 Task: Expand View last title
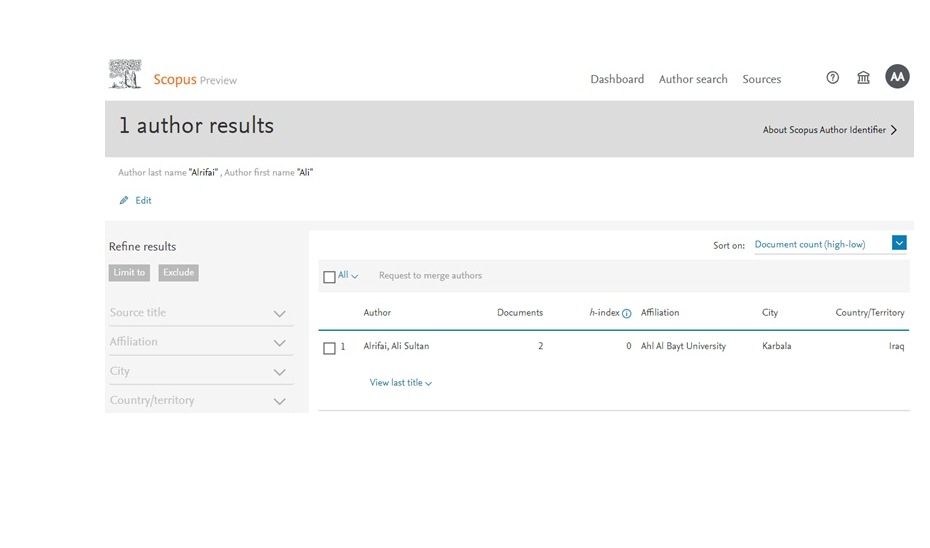point(400,383)
